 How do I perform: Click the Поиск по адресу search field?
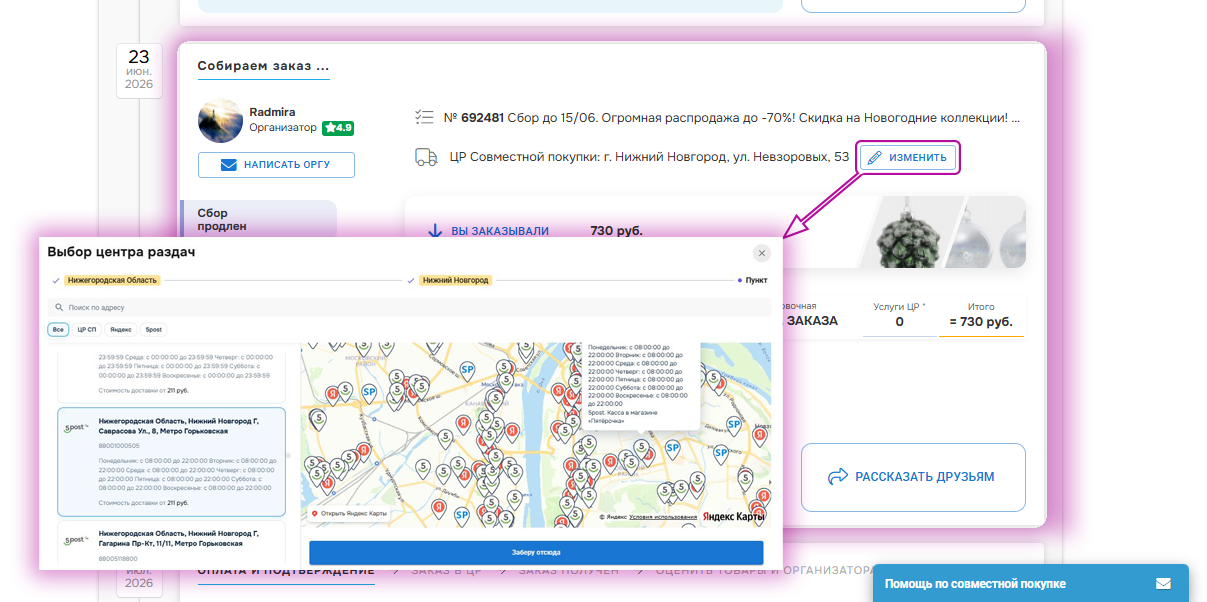[410, 308]
